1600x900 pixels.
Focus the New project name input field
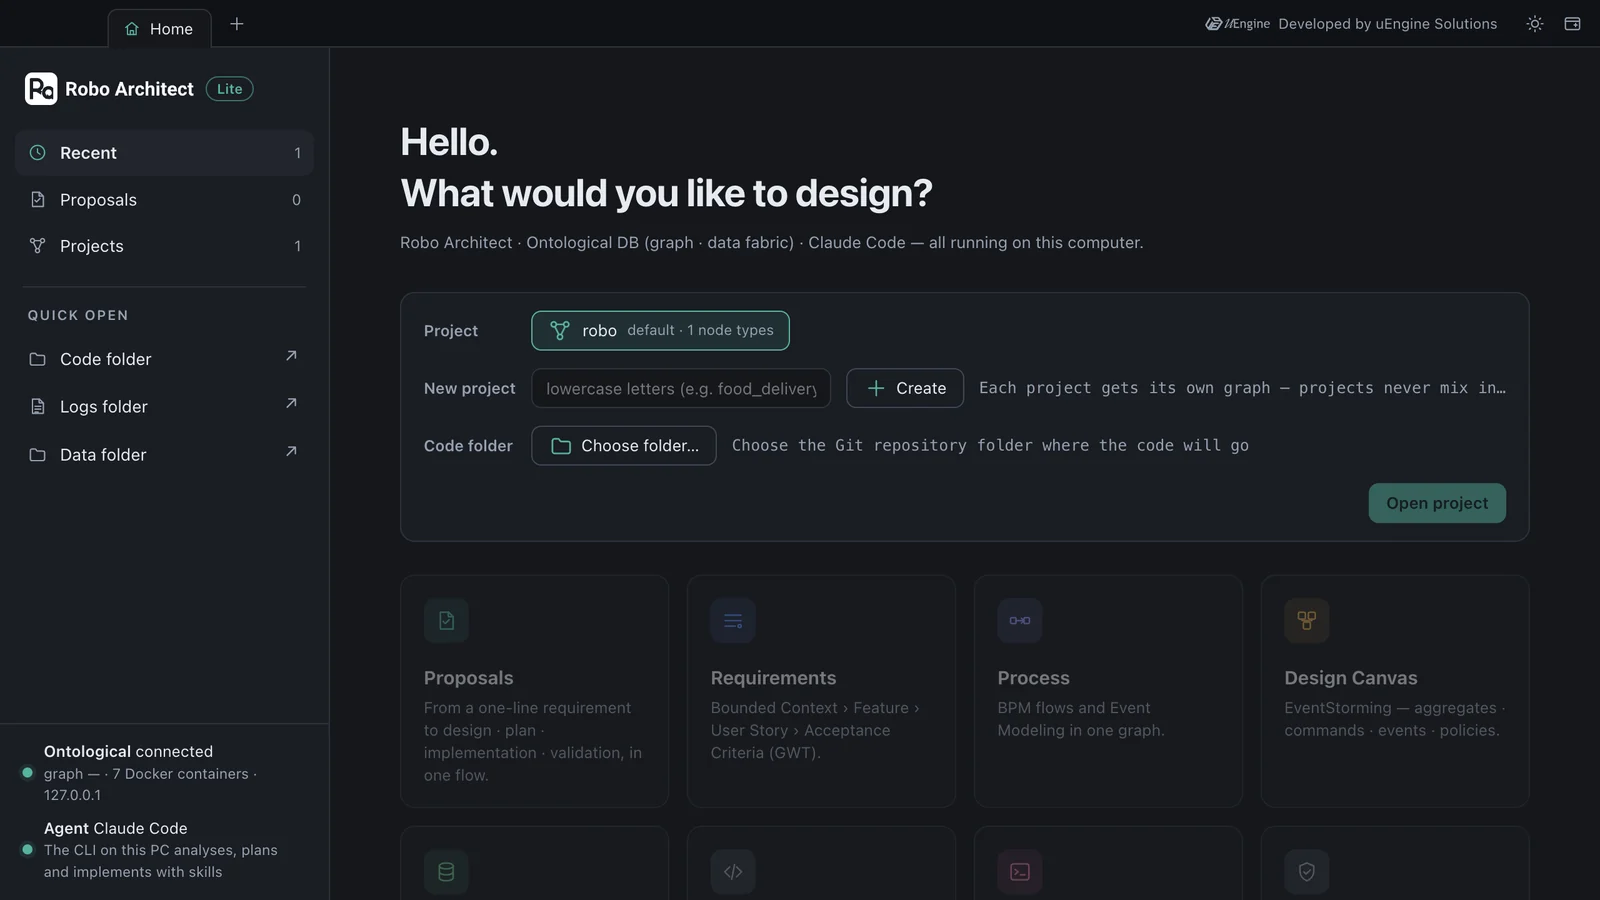pyautogui.click(x=681, y=388)
